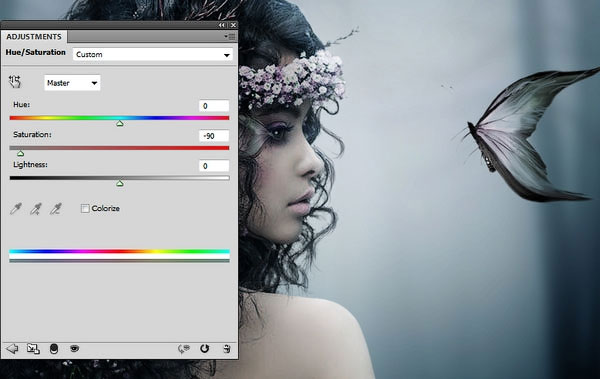The image size is (600, 379).
Task: Click the Hue value field
Action: [214, 106]
